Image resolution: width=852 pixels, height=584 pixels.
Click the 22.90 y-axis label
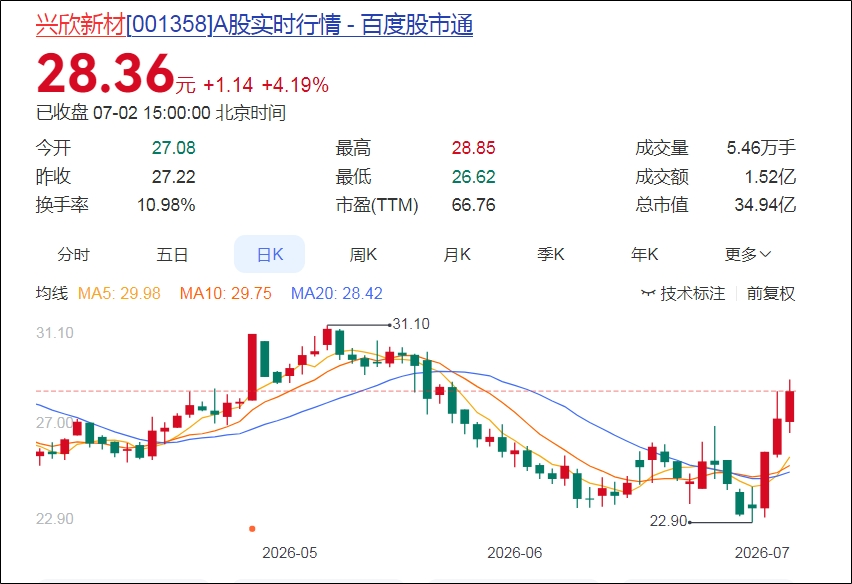click(54, 519)
